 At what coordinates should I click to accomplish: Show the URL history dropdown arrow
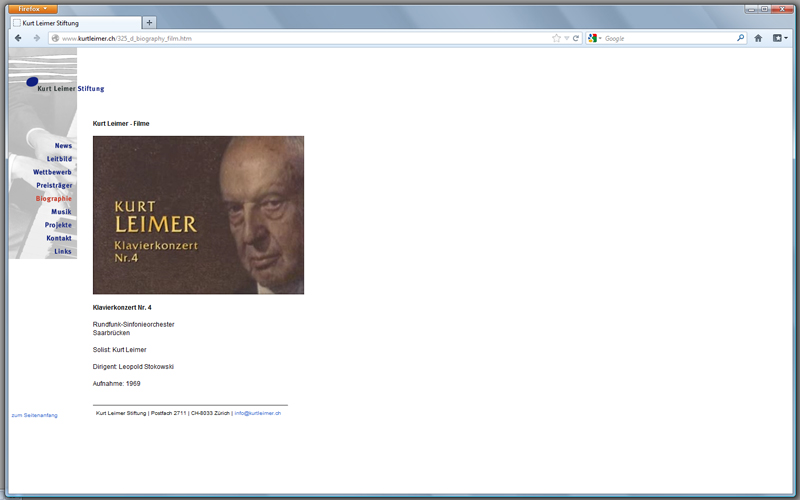566,38
